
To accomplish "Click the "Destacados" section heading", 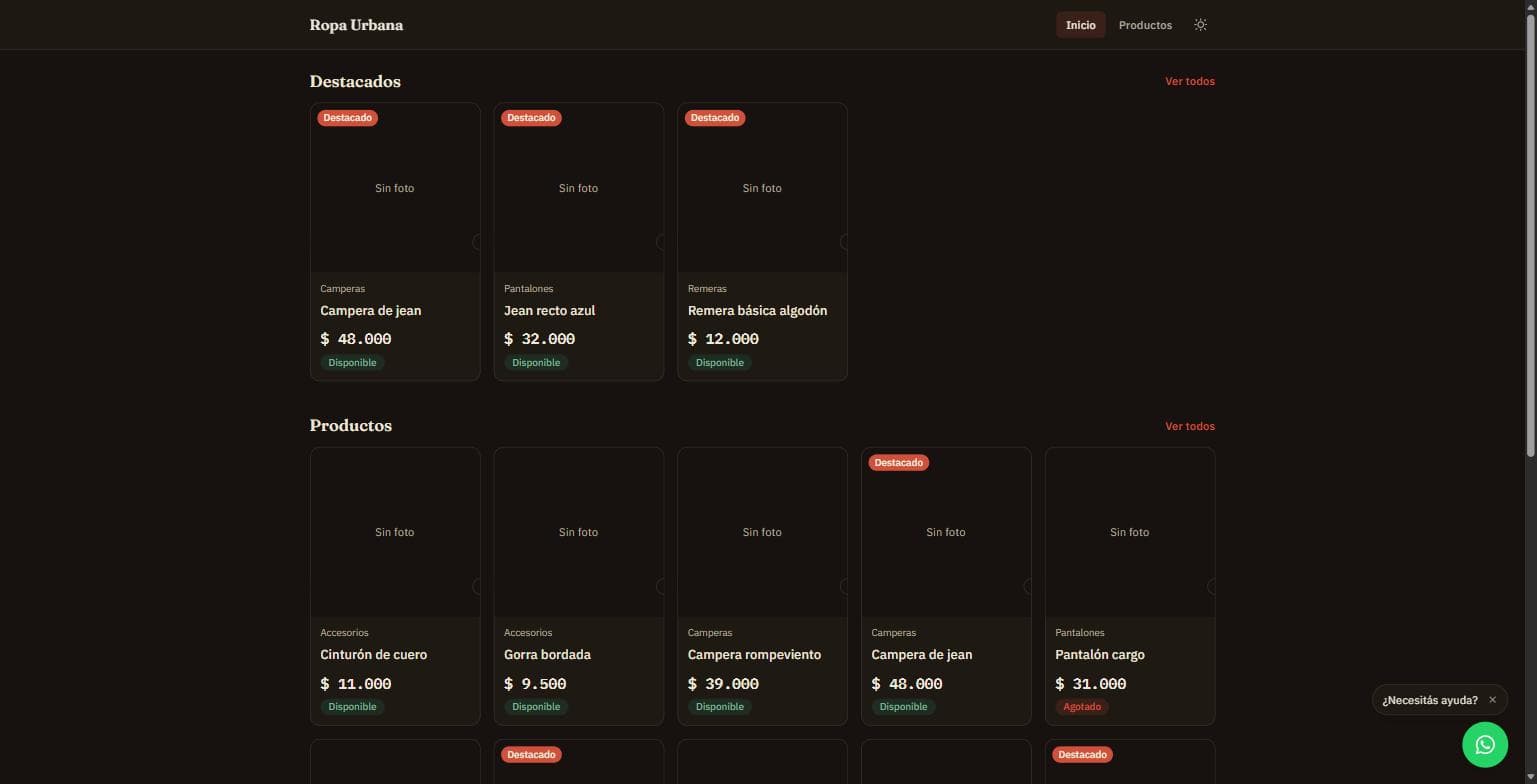I will 355,81.
